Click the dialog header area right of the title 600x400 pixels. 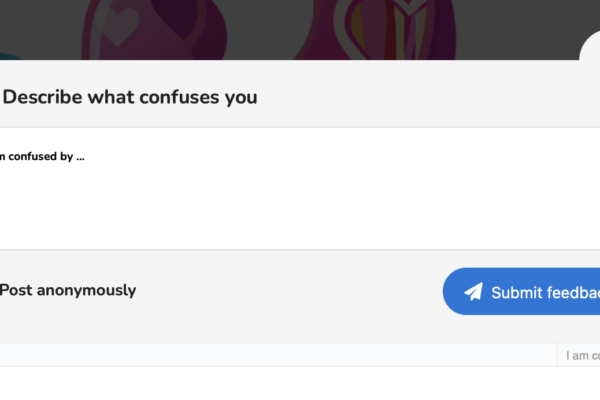coord(421,96)
